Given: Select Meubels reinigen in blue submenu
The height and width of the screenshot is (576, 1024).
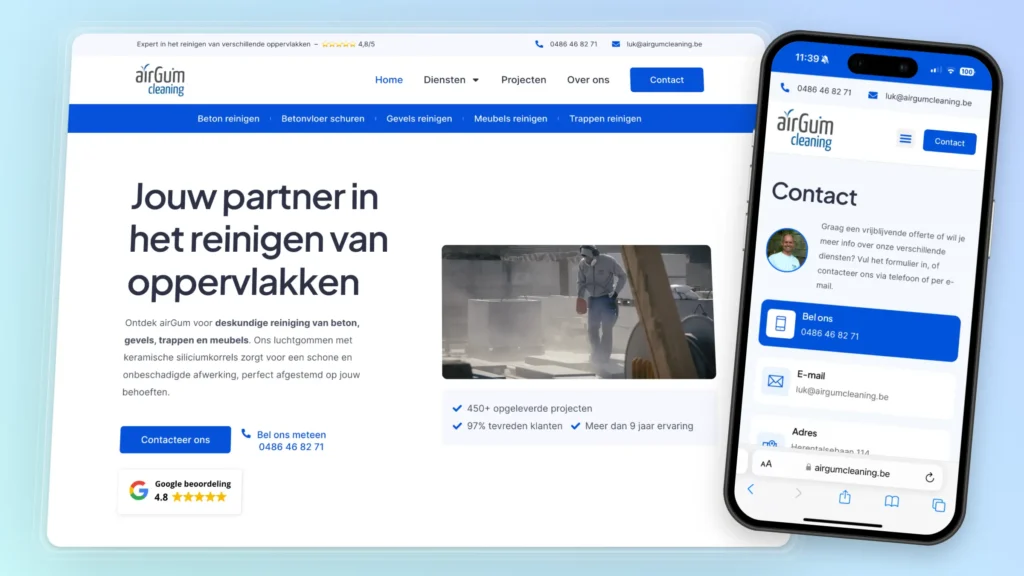Looking at the screenshot, I should (x=511, y=119).
